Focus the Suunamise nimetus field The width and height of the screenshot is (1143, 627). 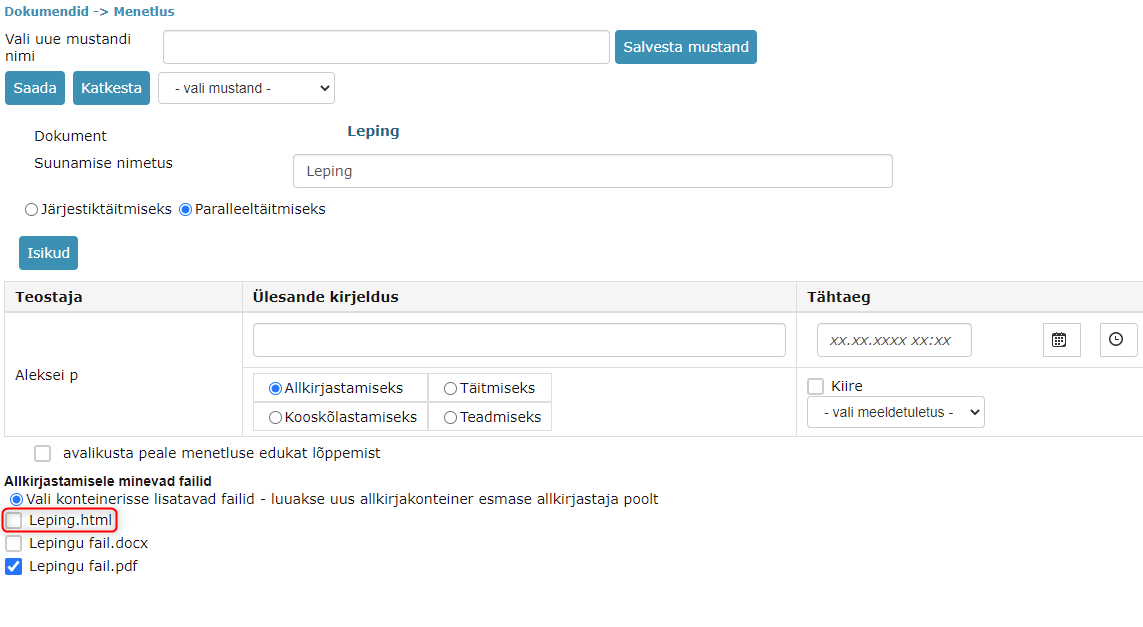(x=593, y=171)
